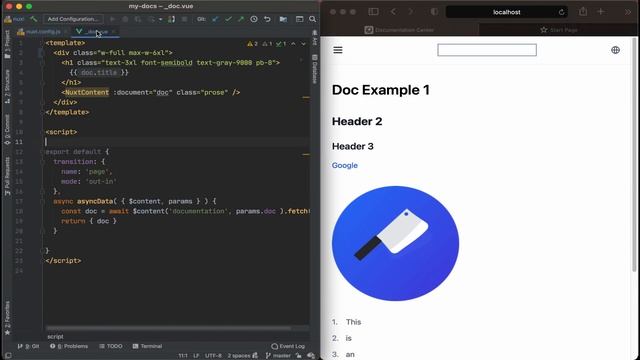Open the Commit tool window

(x=7, y=129)
